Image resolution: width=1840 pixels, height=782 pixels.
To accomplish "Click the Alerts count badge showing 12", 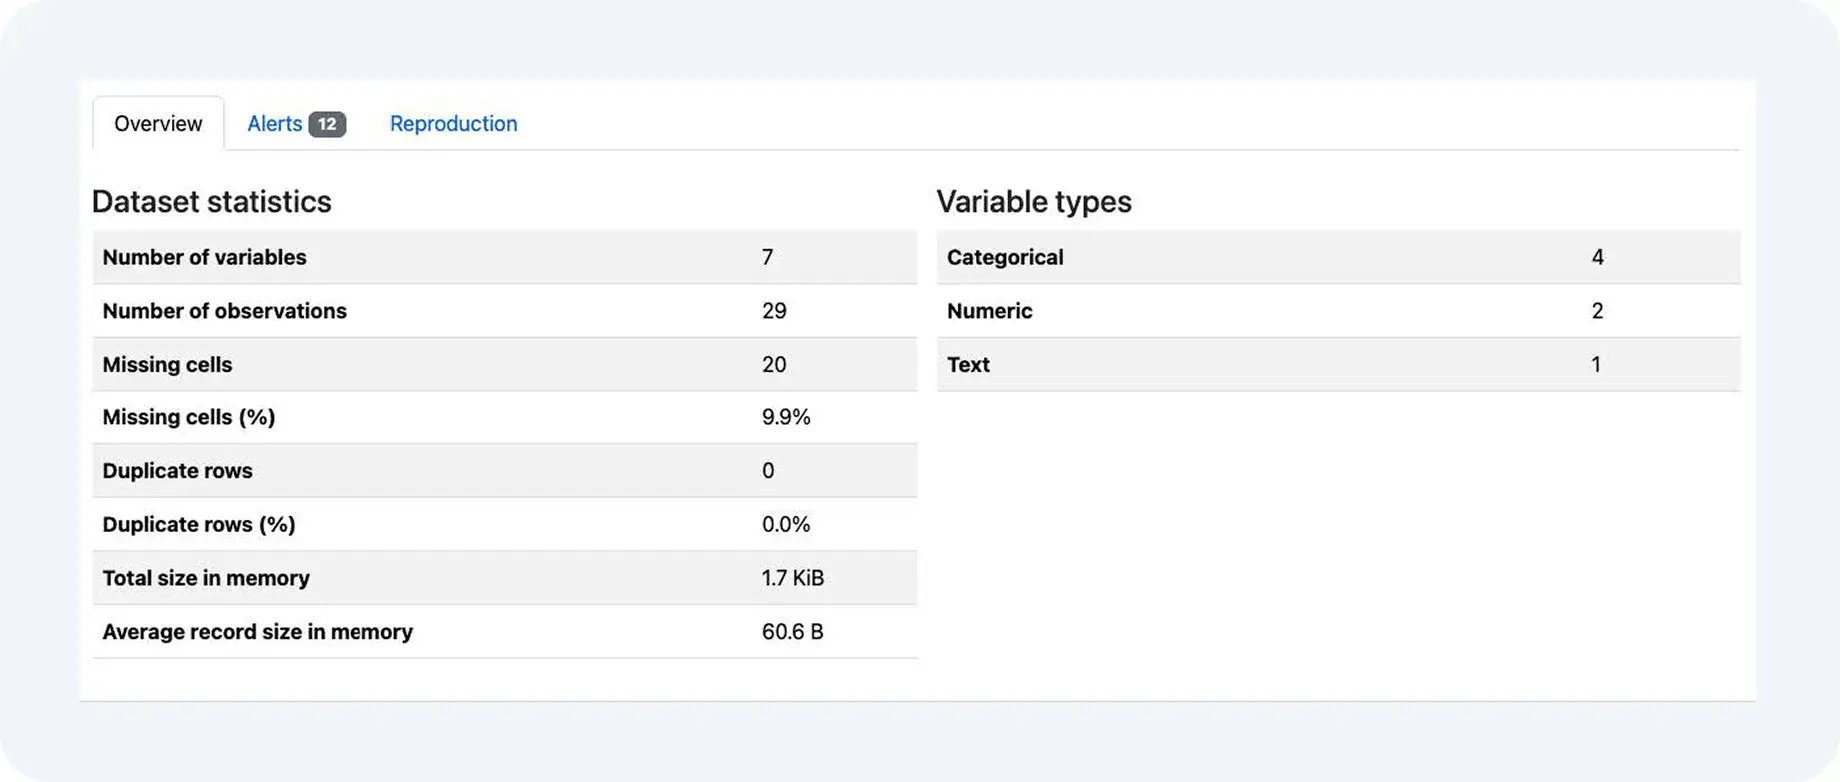I will coord(327,124).
